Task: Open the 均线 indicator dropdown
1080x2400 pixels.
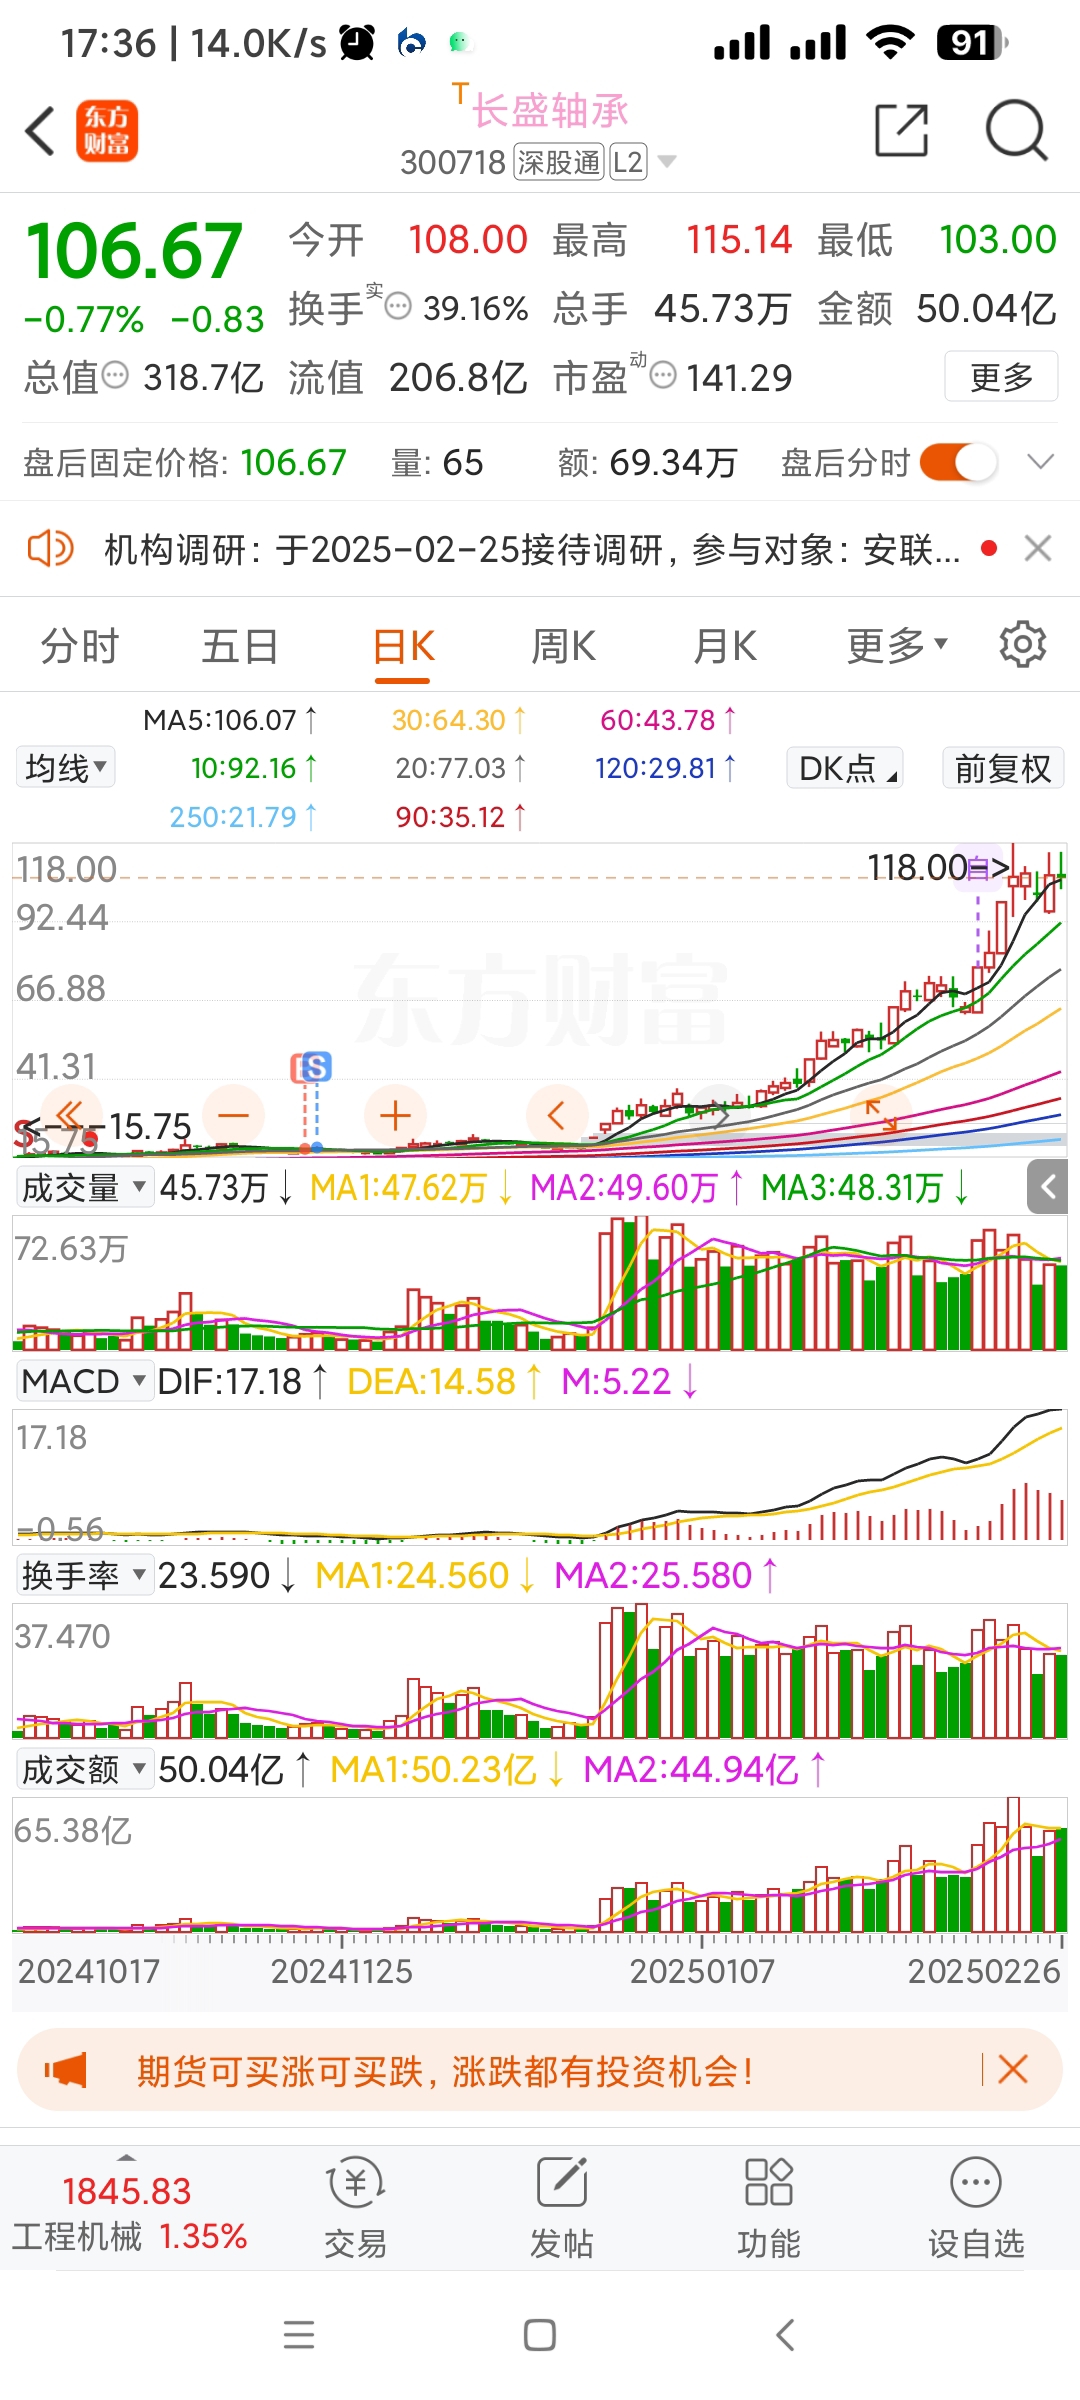Action: (x=66, y=768)
